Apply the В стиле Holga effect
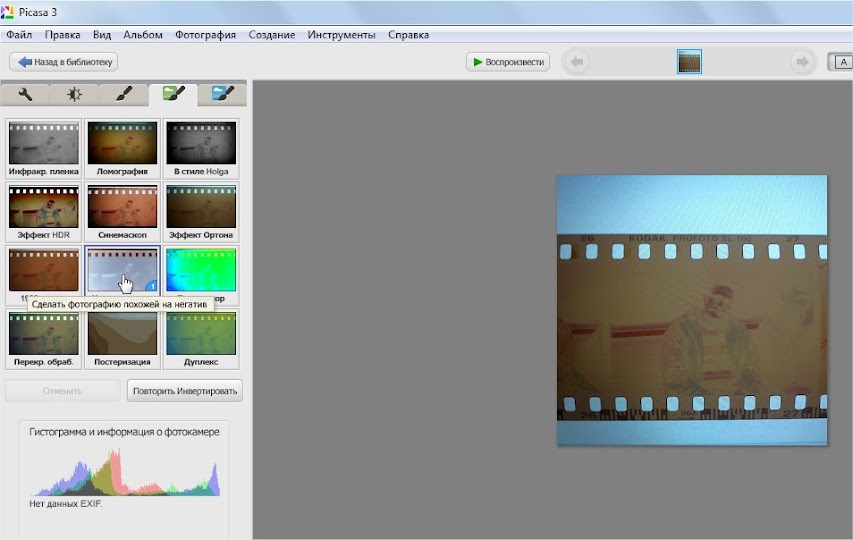Viewport: 853px width, 540px height. click(x=201, y=148)
